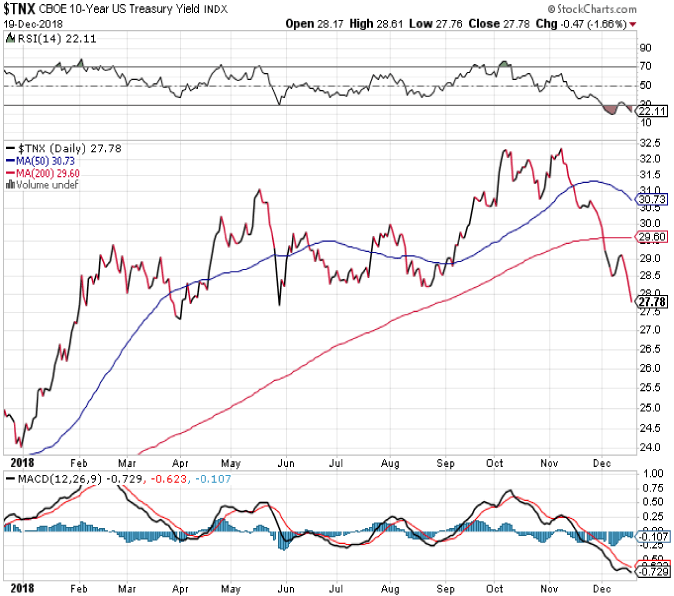Click the 27.78 last price tag
This screenshot has width=674, height=596.
coord(652,301)
